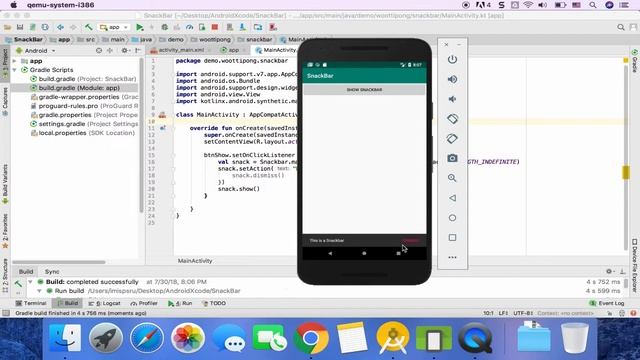Click UTF-8 encoding in status bar
Viewport: 640px width, 360px height.
pos(523,313)
